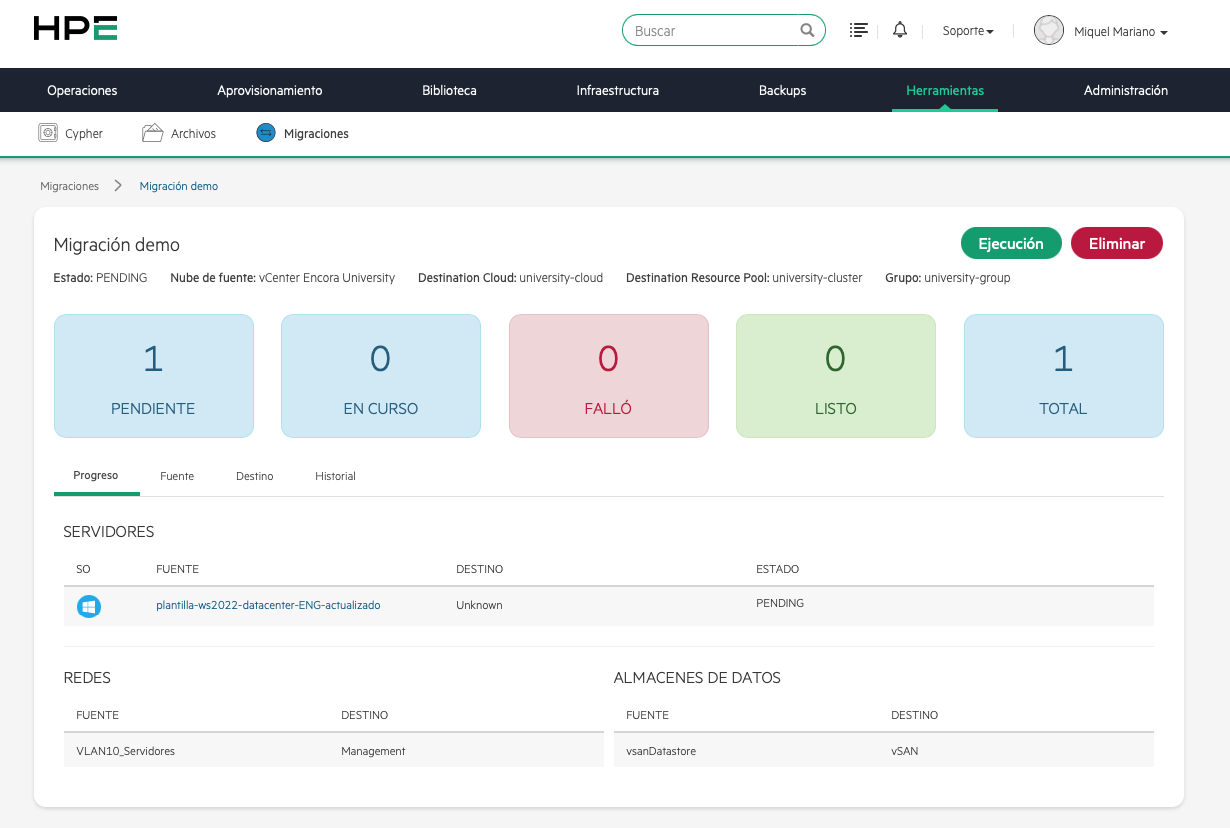Screen dimensions: 1230x828
Task: Open the Administración menu
Action: [x=1126, y=90]
